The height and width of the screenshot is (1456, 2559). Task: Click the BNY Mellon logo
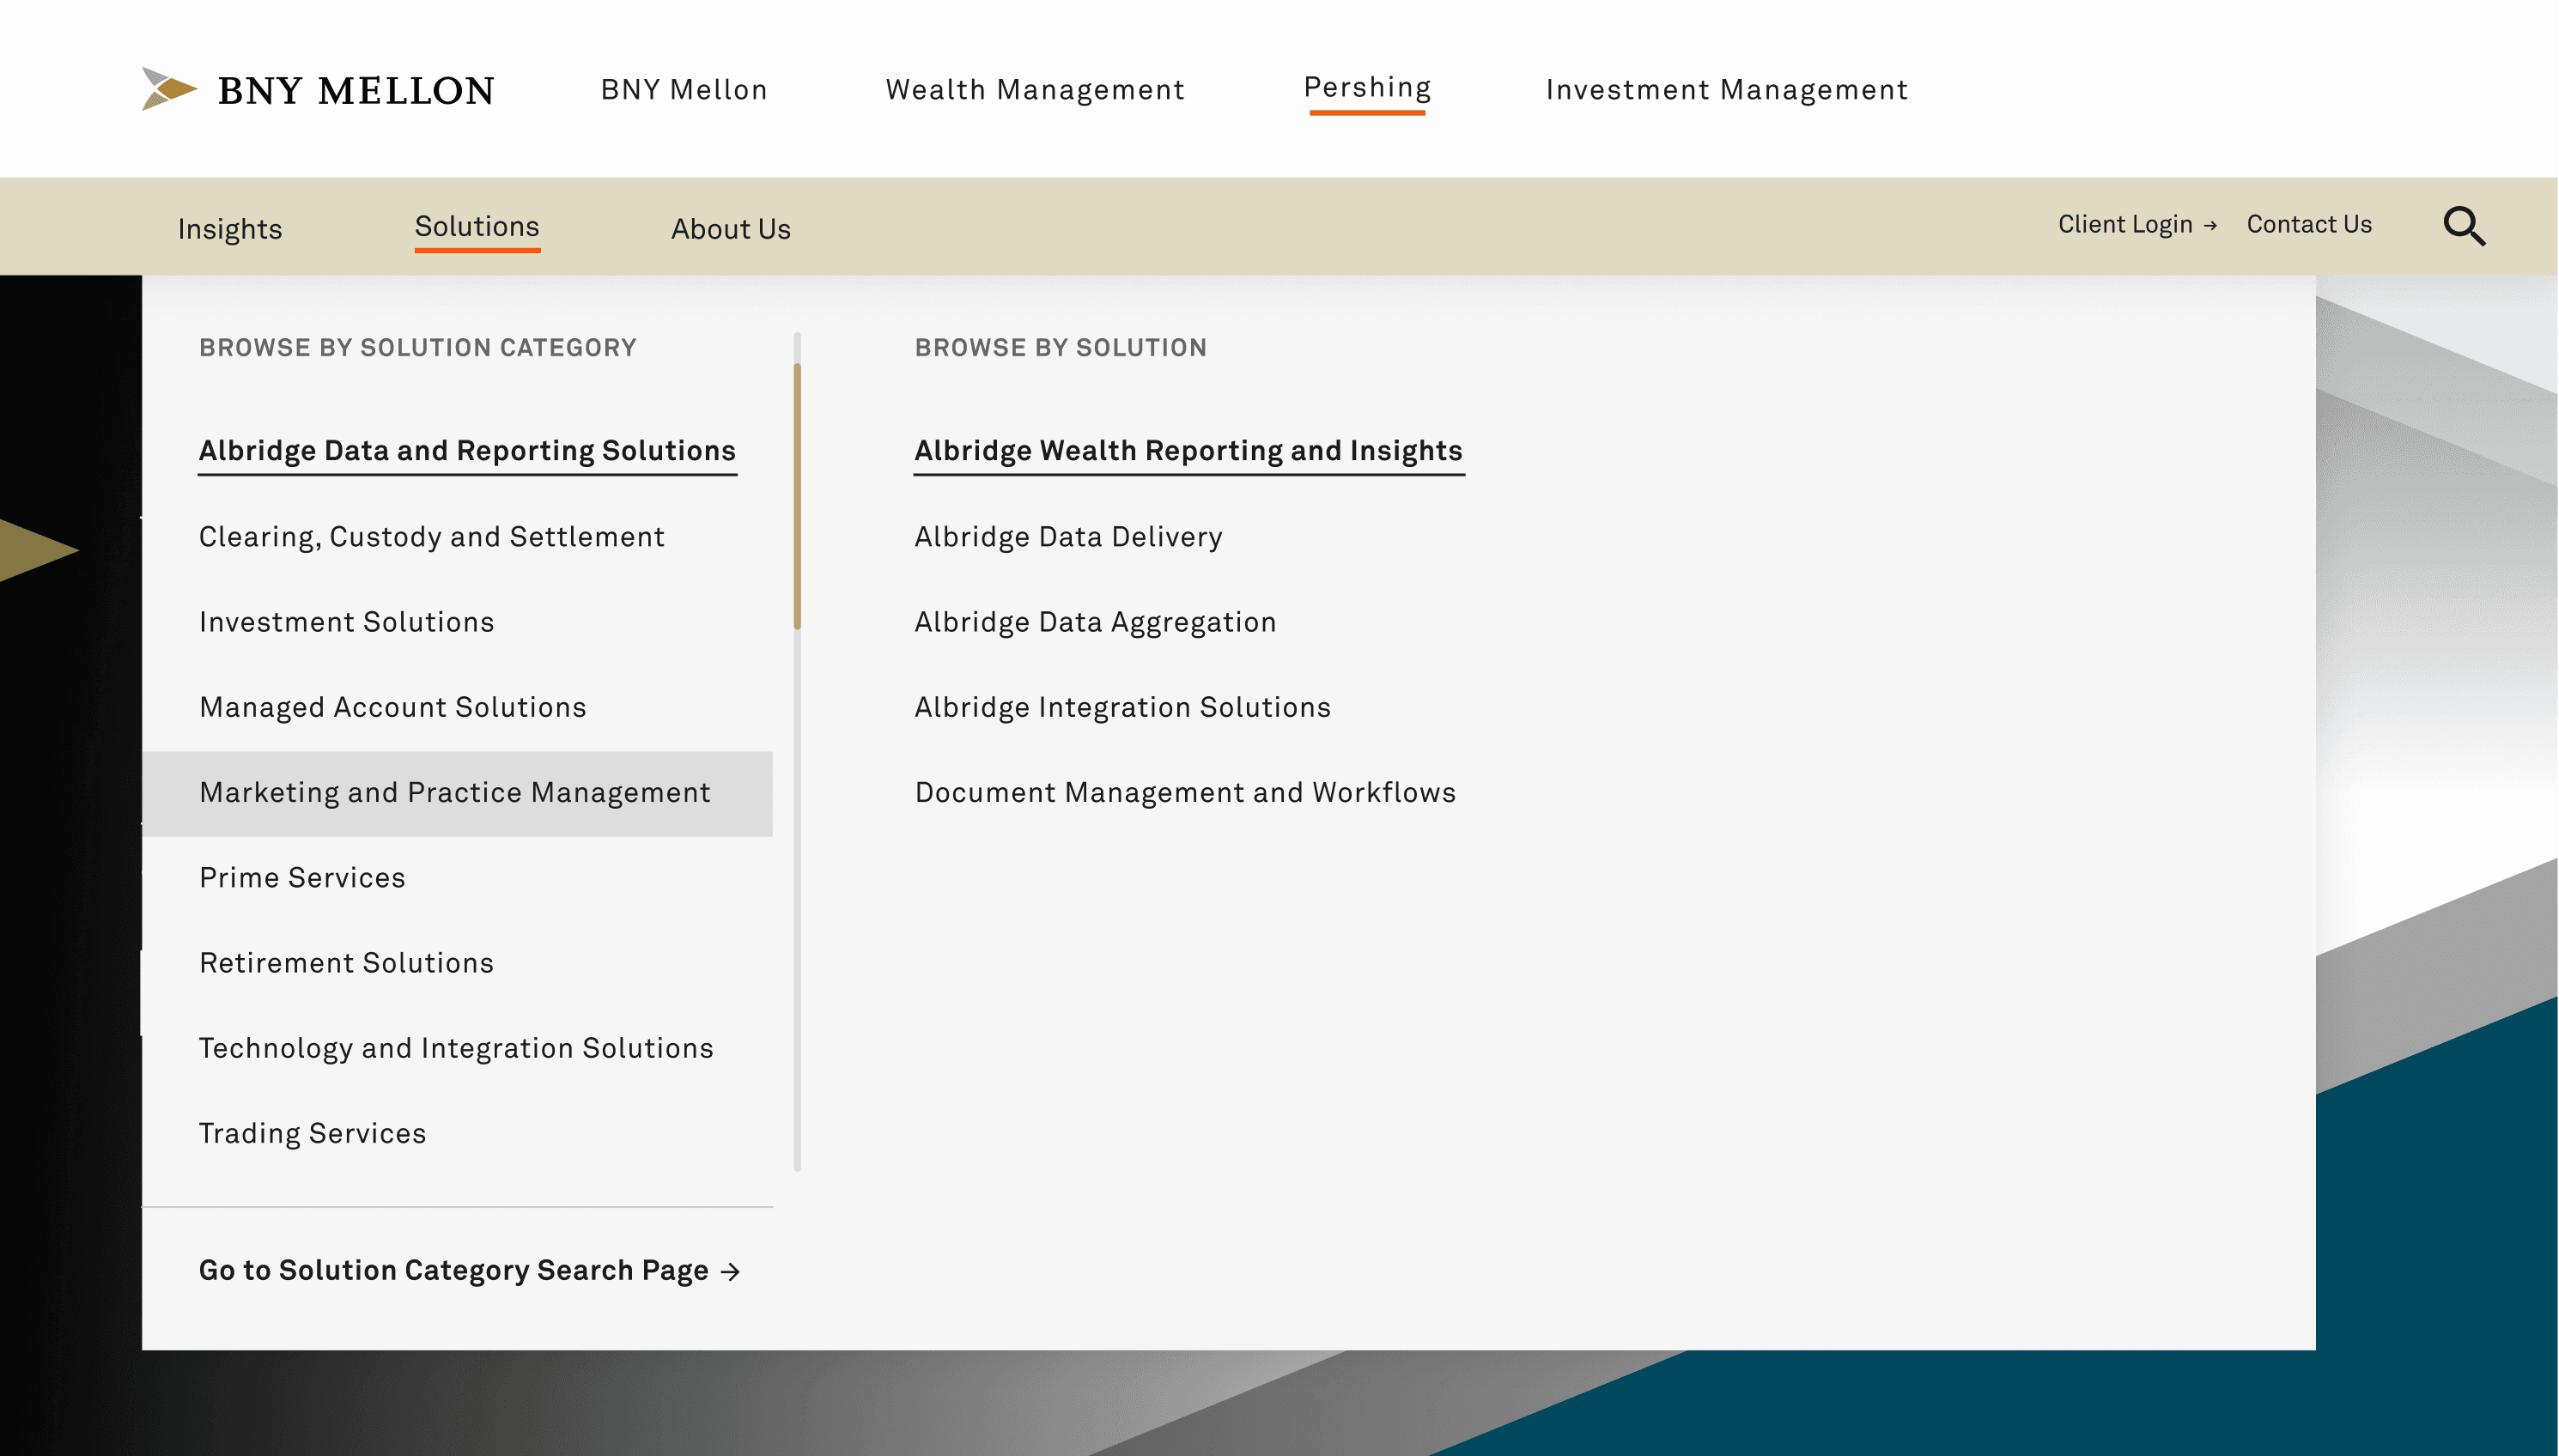[x=318, y=90]
